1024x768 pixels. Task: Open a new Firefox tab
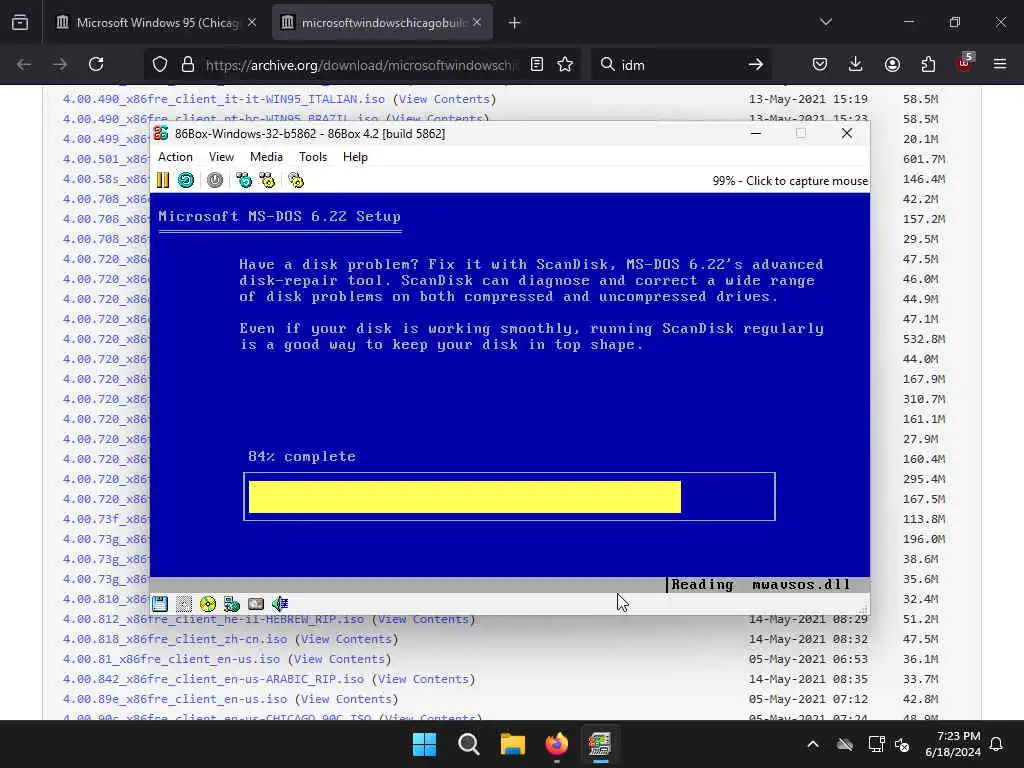[515, 23]
